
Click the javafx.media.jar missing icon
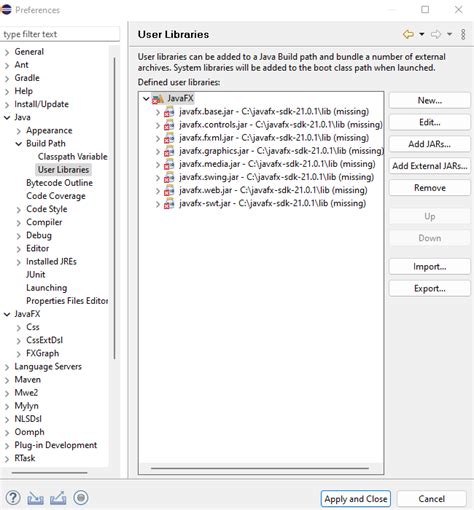169,164
